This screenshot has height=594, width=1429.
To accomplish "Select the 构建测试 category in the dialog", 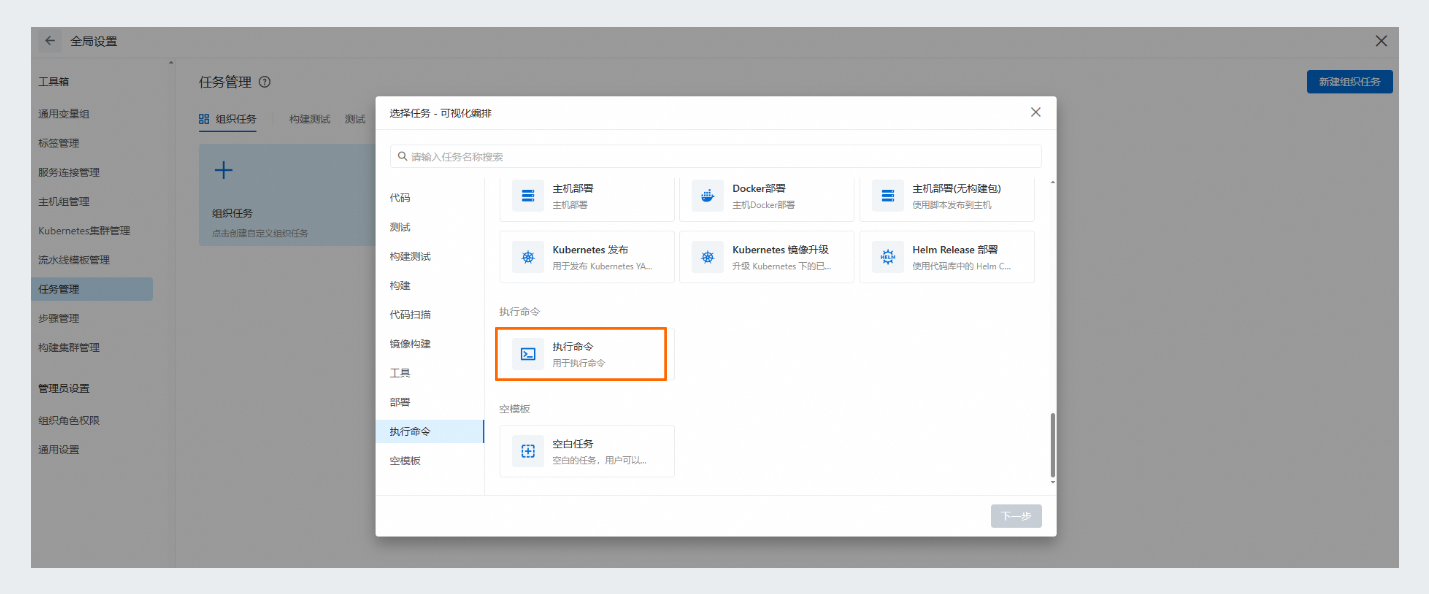I will (x=430, y=256).
